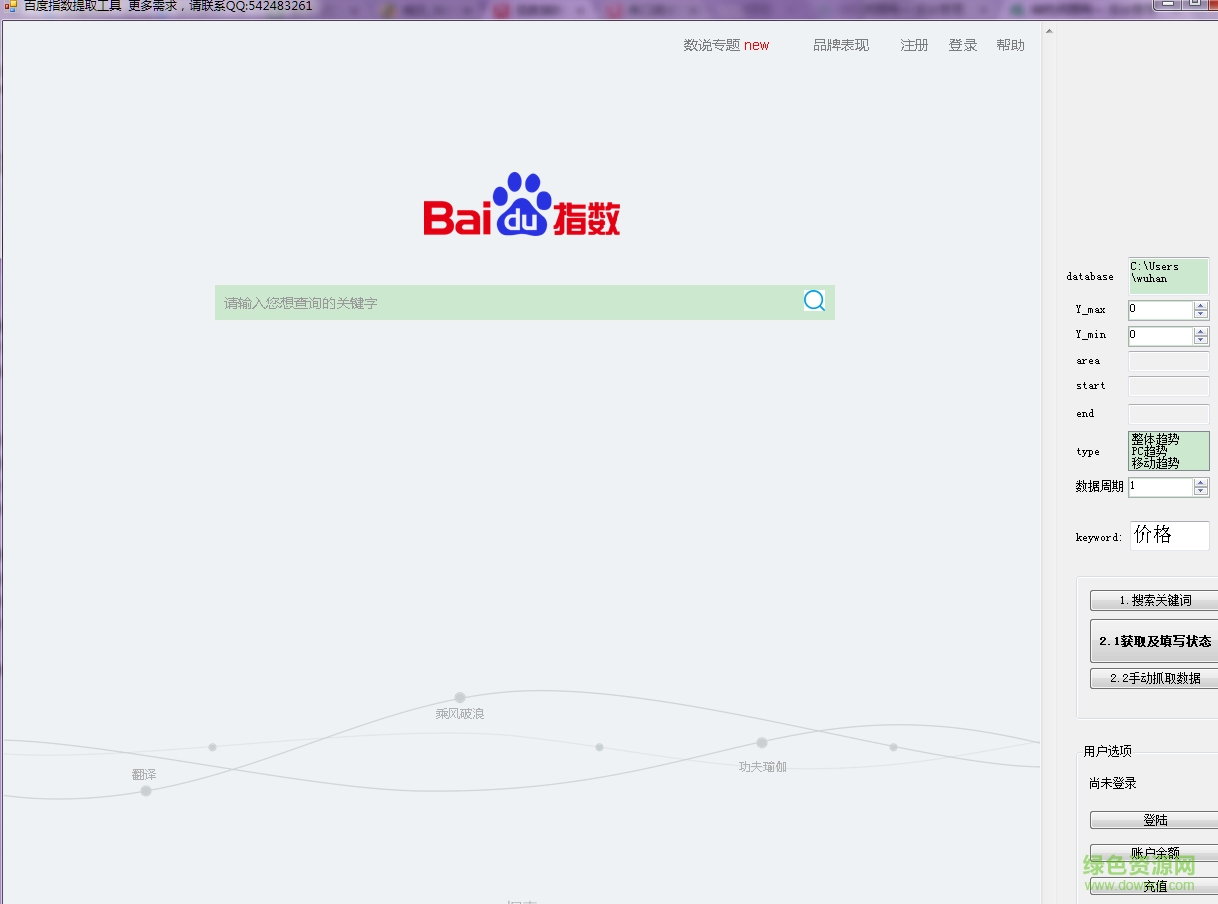Viewport: 1218px width, 904px height.
Task: Open the 帮助 help link
Action: pos(1010,45)
